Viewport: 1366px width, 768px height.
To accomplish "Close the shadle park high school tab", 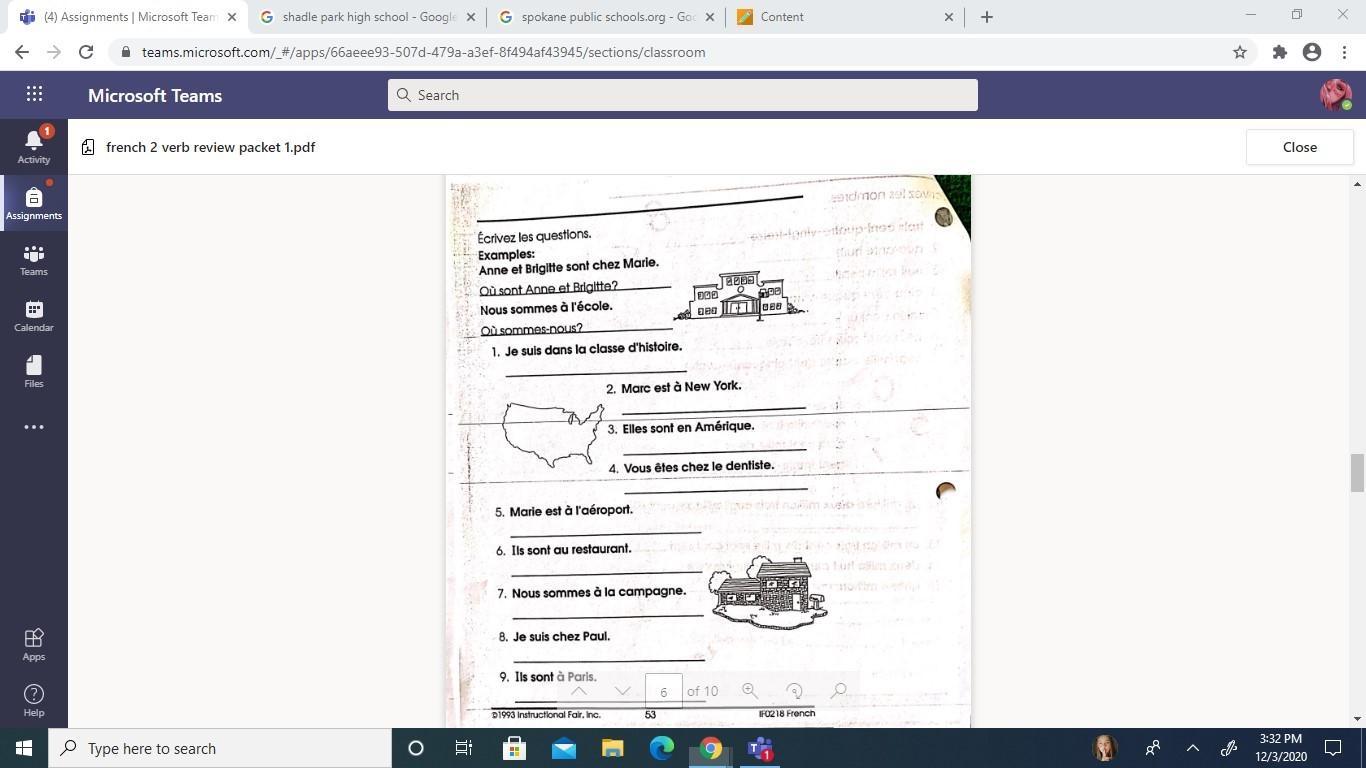I will click(472, 17).
